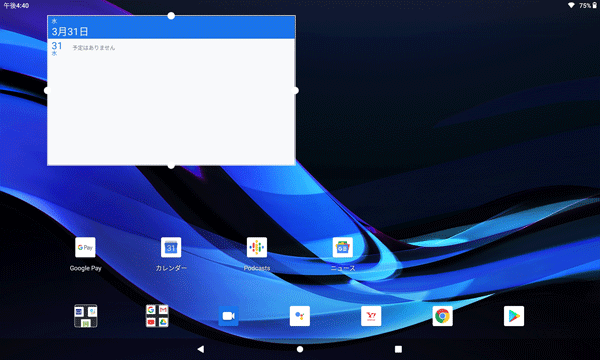Click the battery 75% status indicator

[588, 5]
